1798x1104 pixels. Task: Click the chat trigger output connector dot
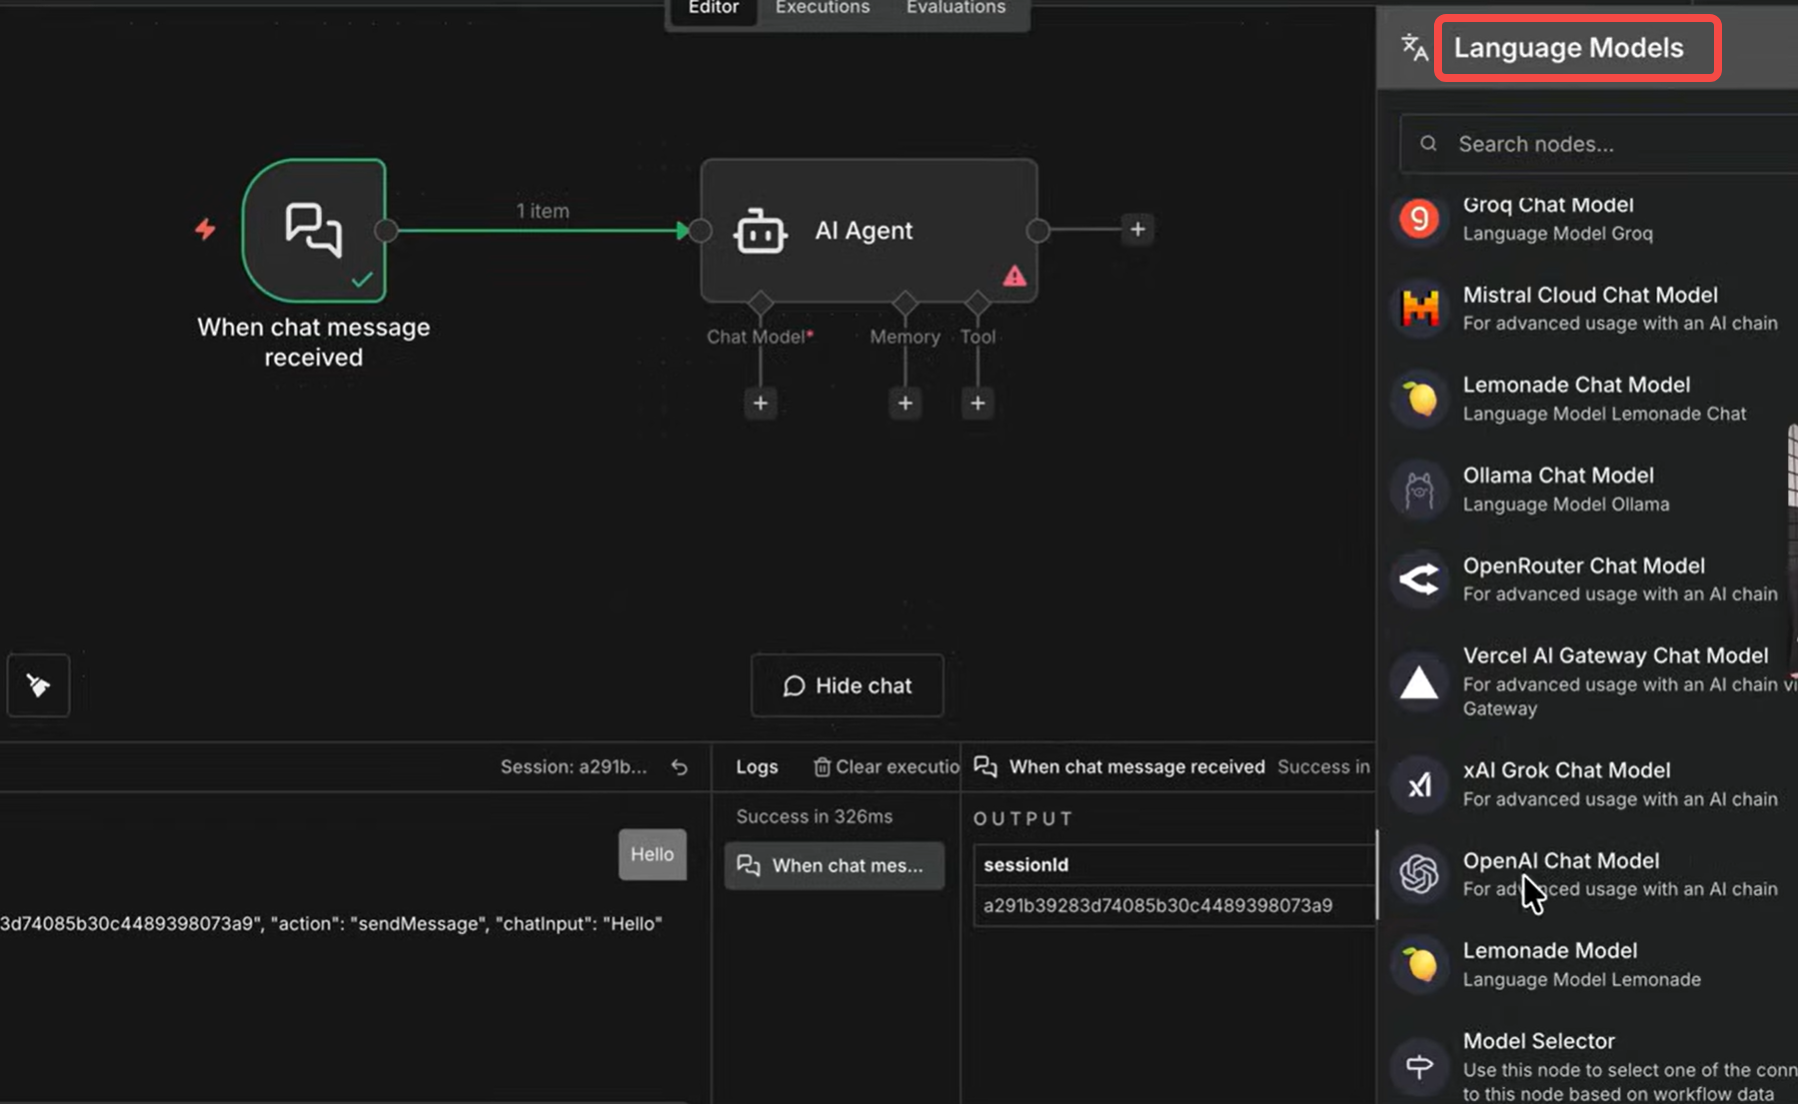pos(386,231)
